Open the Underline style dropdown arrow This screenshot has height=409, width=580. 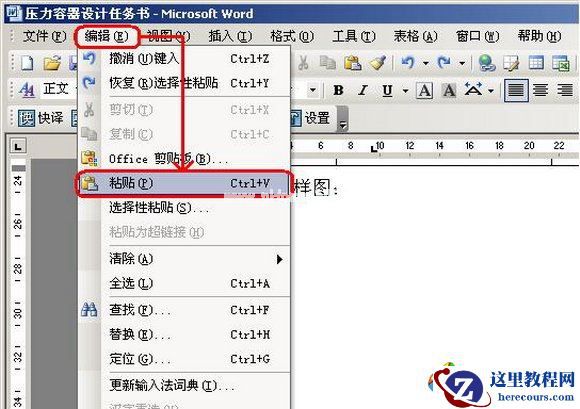point(405,91)
